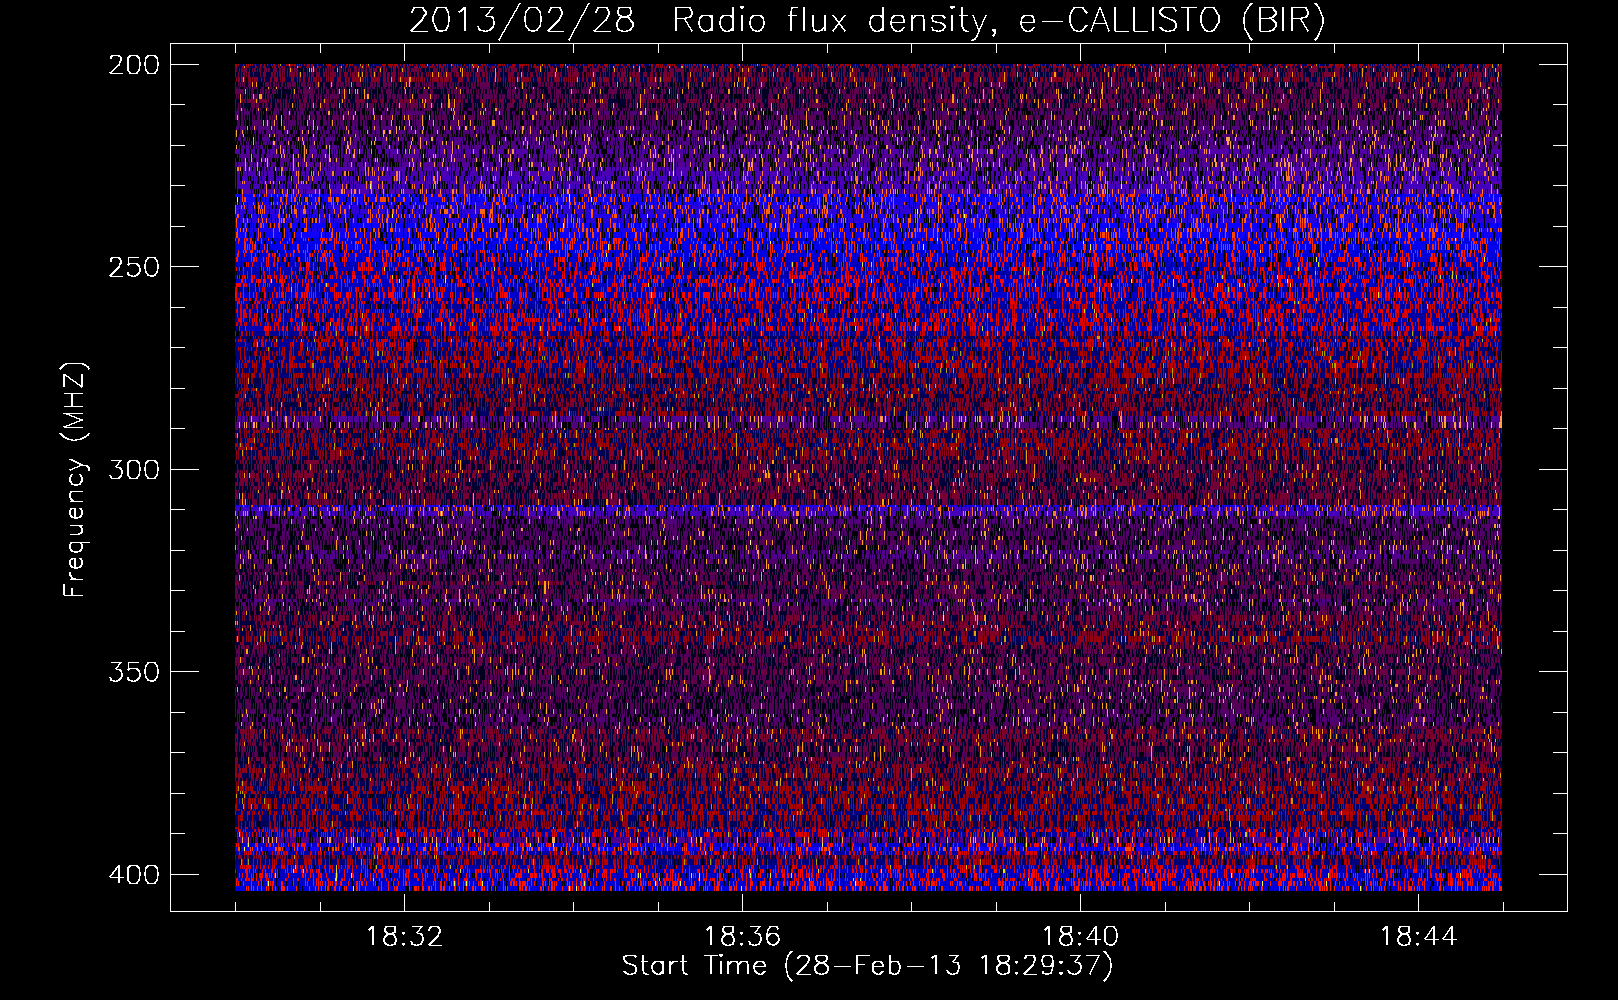Click the 300 frequency tick label

[133, 469]
